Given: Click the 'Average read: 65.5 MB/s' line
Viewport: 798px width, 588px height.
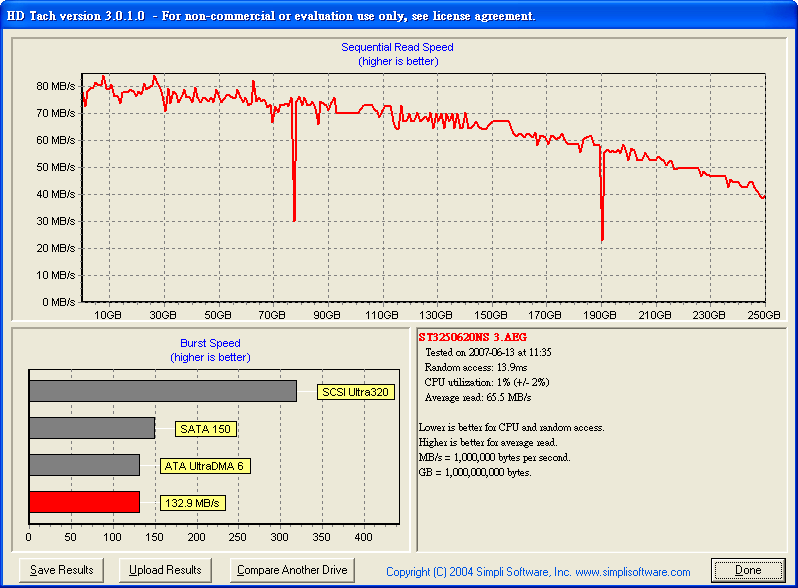Looking at the screenshot, I should 478,398.
